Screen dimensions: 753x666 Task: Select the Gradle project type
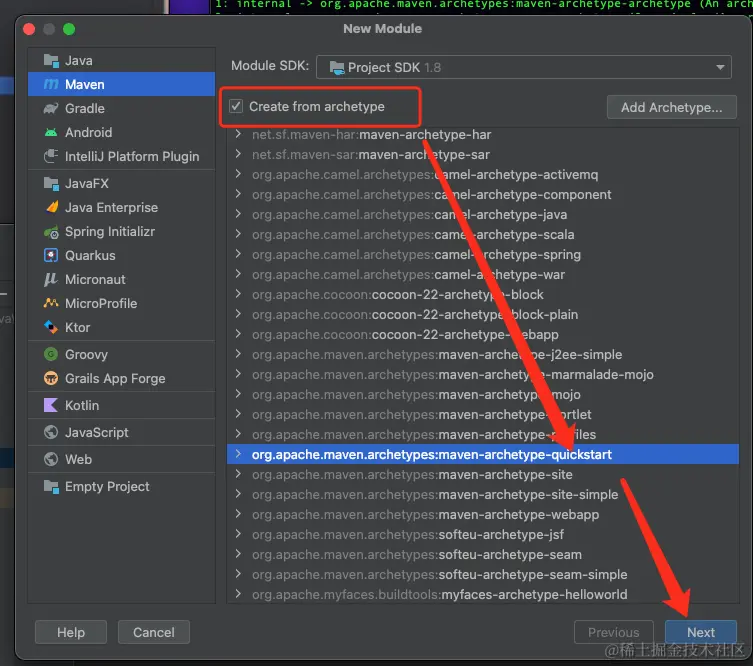(121, 109)
